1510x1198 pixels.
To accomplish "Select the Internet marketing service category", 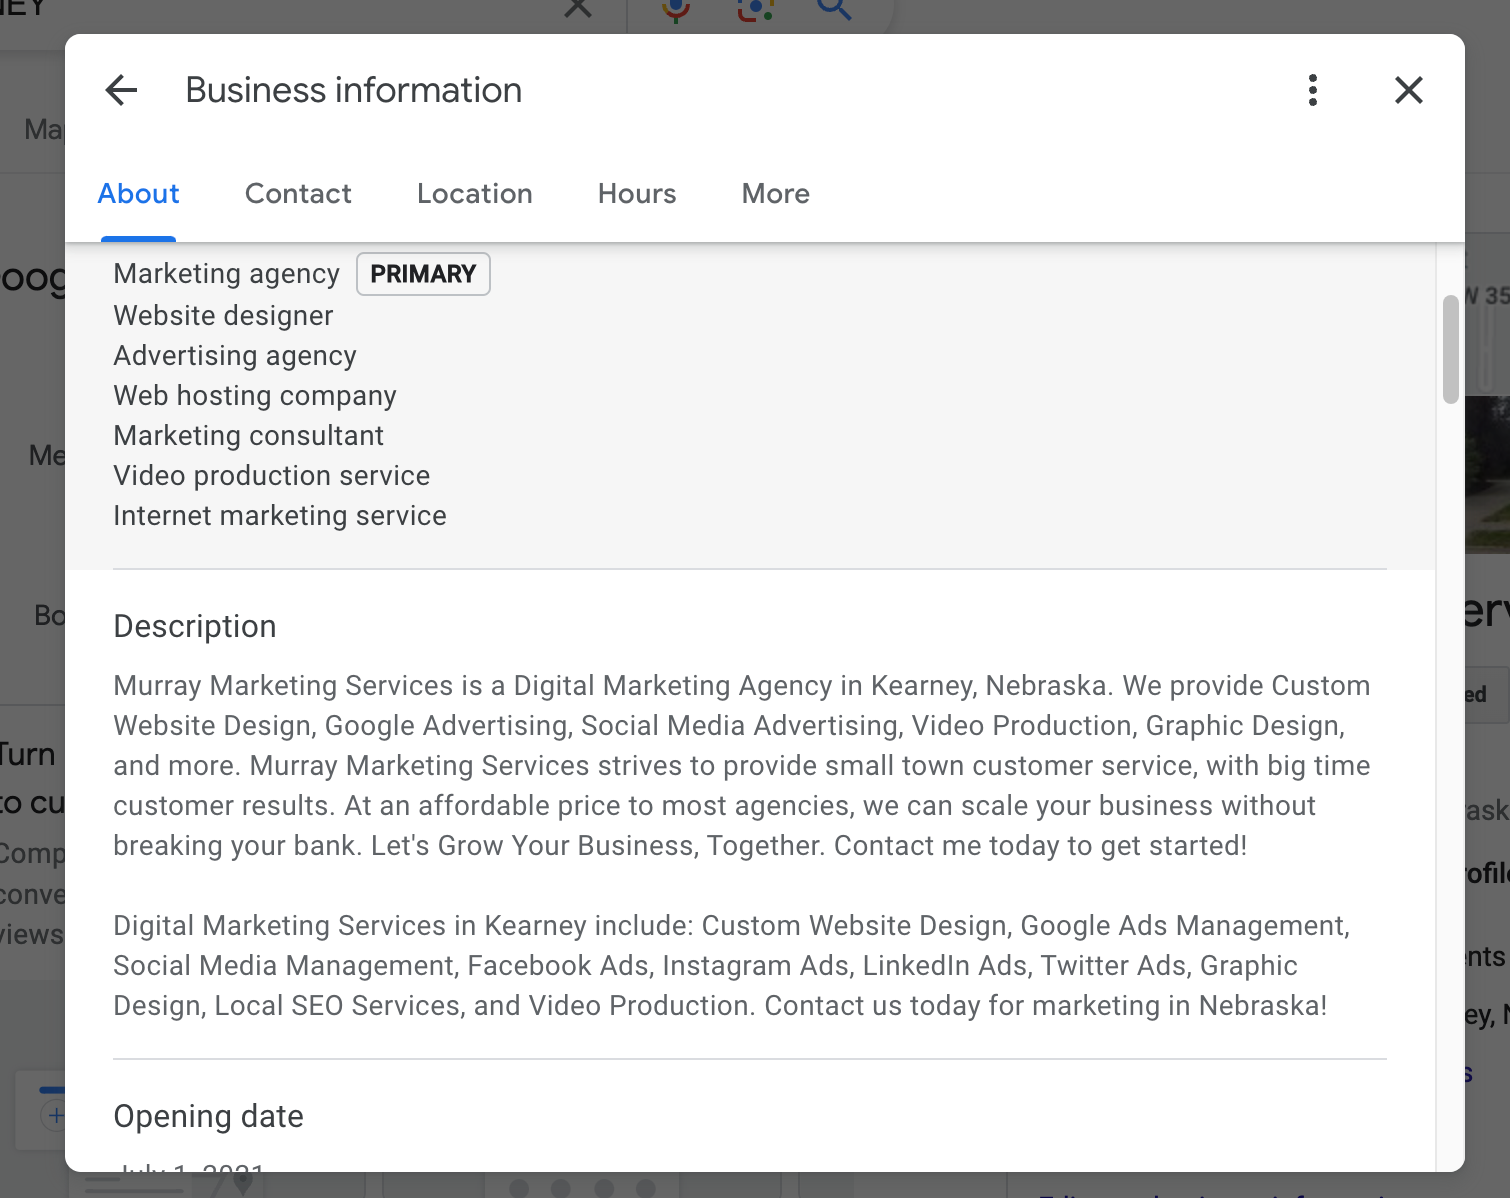I will pos(280,516).
